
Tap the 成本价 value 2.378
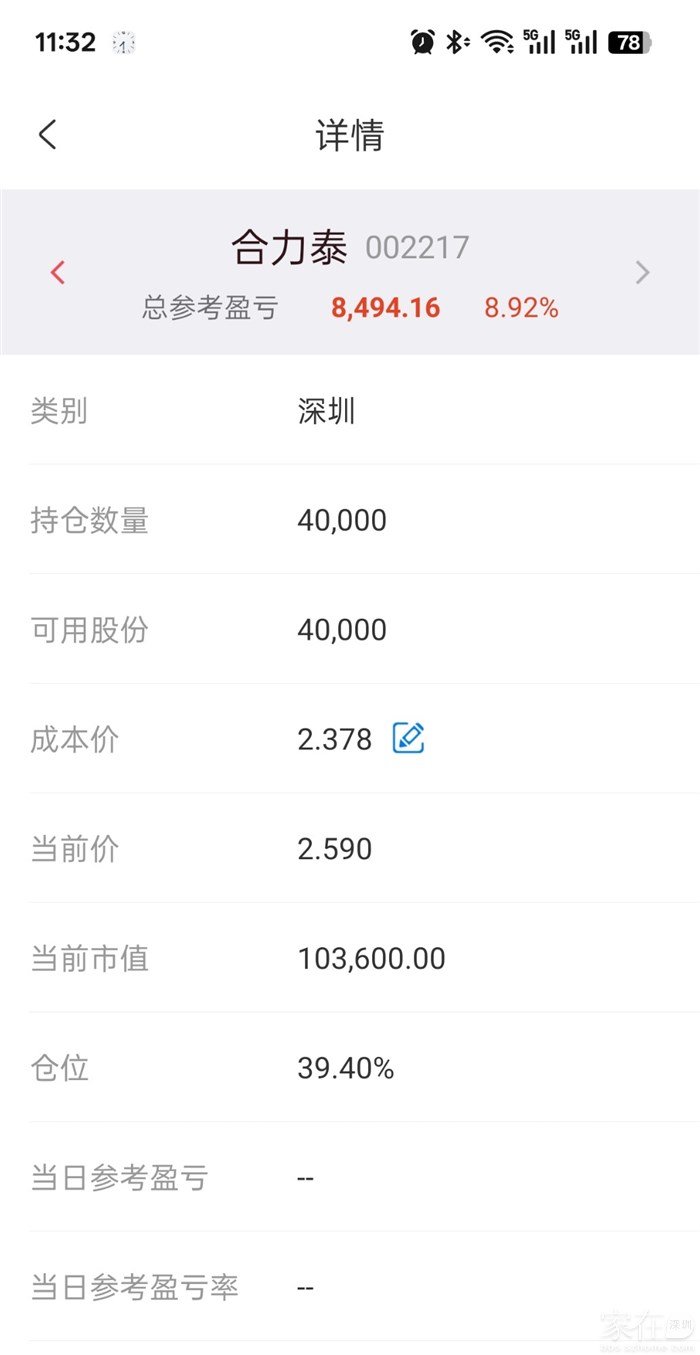tap(334, 739)
